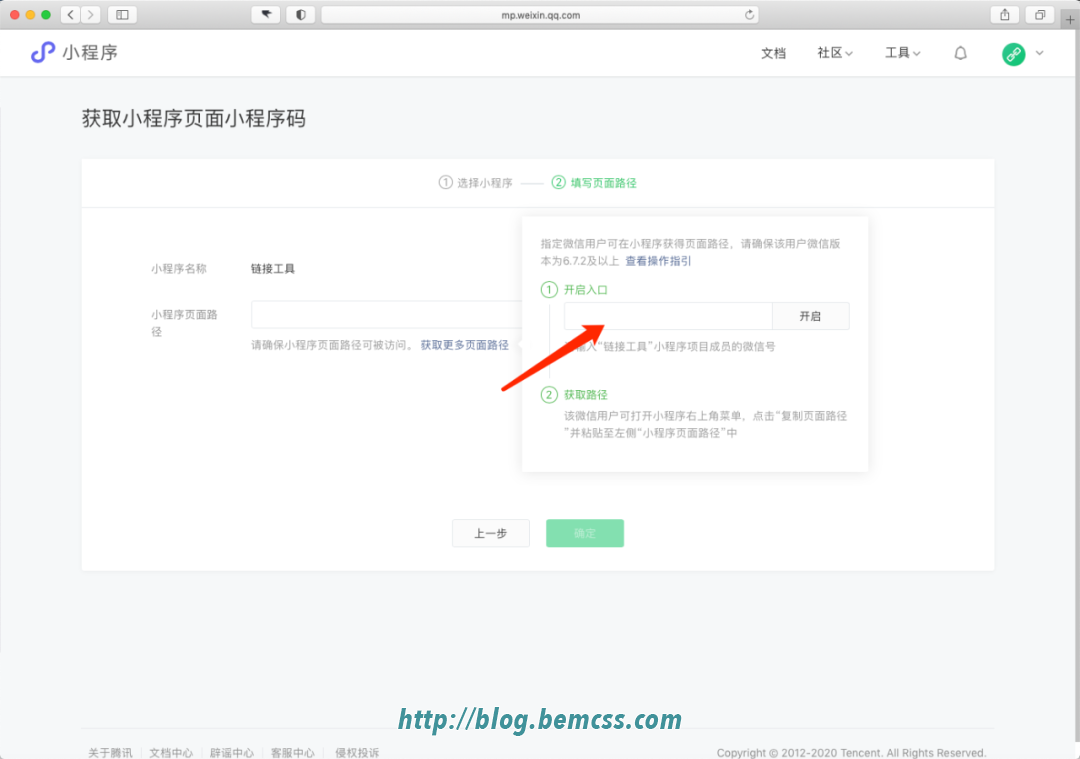Click the Safari share icon
The height and width of the screenshot is (759, 1080).
click(1004, 15)
